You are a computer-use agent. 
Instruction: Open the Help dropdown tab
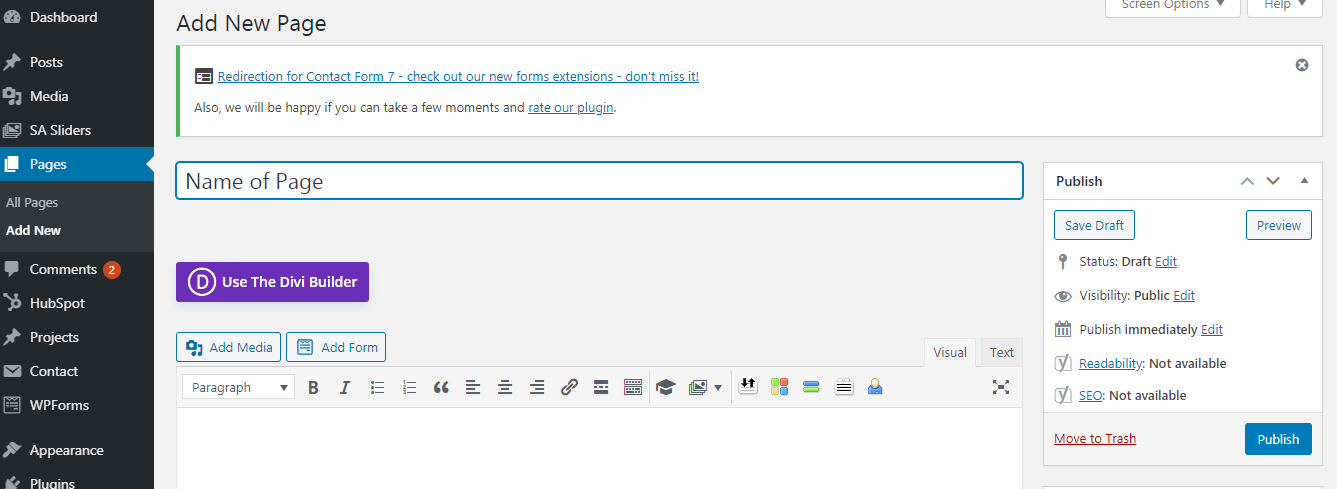click(1285, 5)
